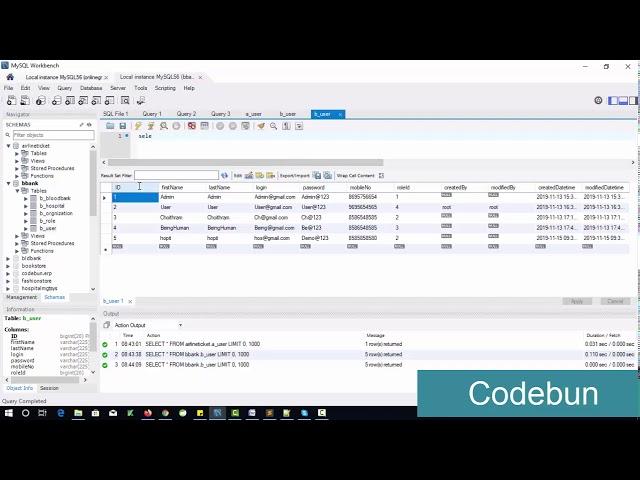Click Open SQL script icon in main toolbar

(x=25, y=100)
